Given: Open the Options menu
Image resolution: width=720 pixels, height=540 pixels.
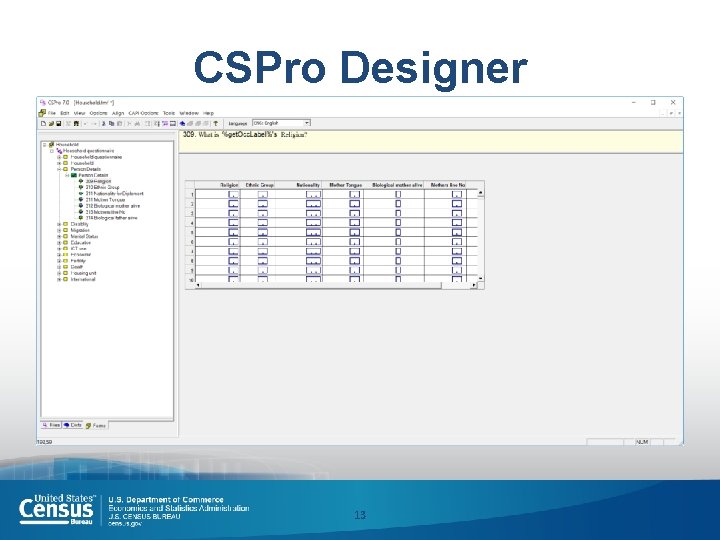Looking at the screenshot, I should tap(98, 113).
